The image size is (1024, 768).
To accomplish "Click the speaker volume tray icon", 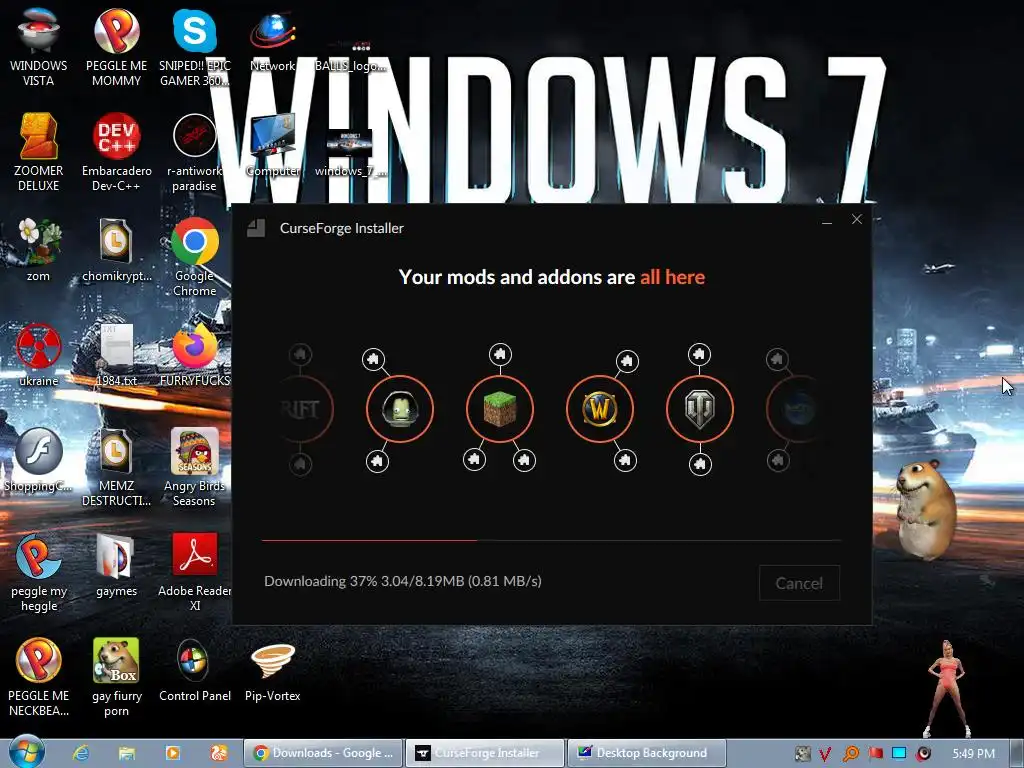I will pyautogui.click(x=923, y=754).
